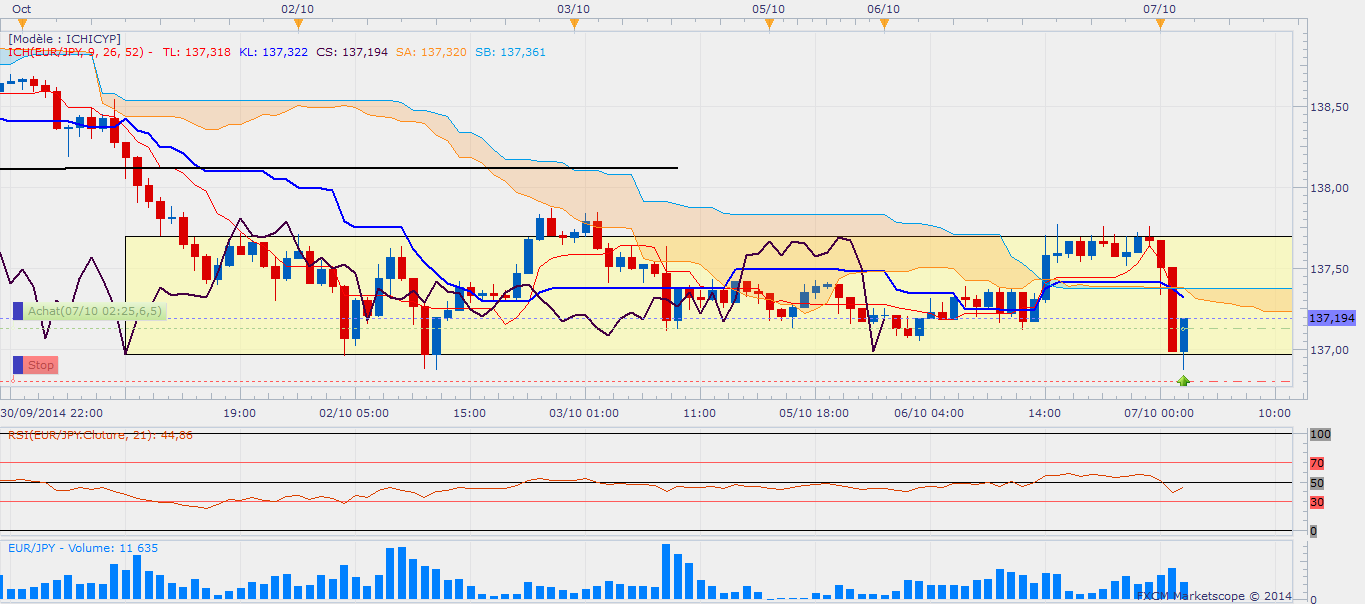Screen dimensions: 1365x604
Task: Click the 137,00 price axis label
Action: coord(1331,351)
